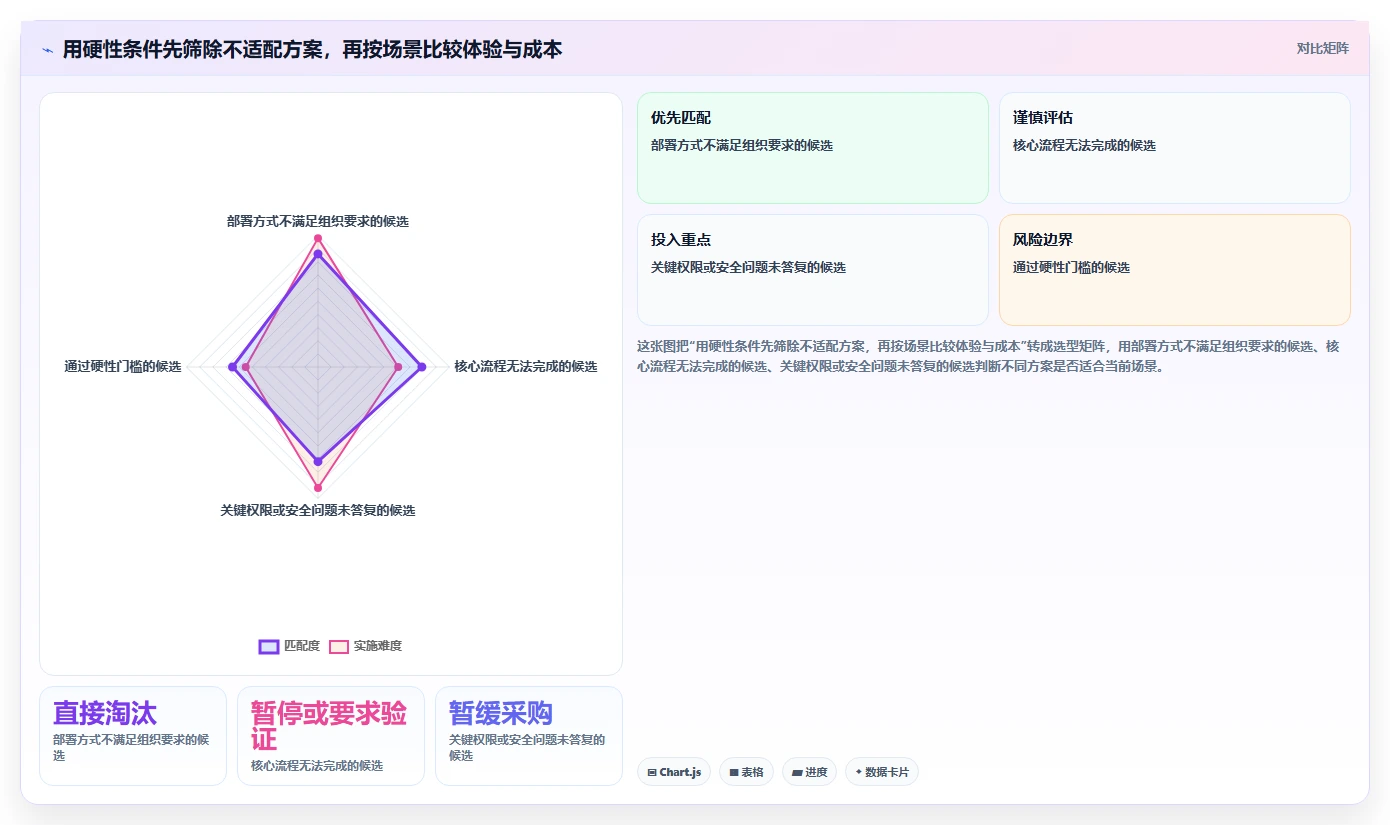Toggle the 匹配度 legend swatch
The image size is (1390, 825).
269,646
